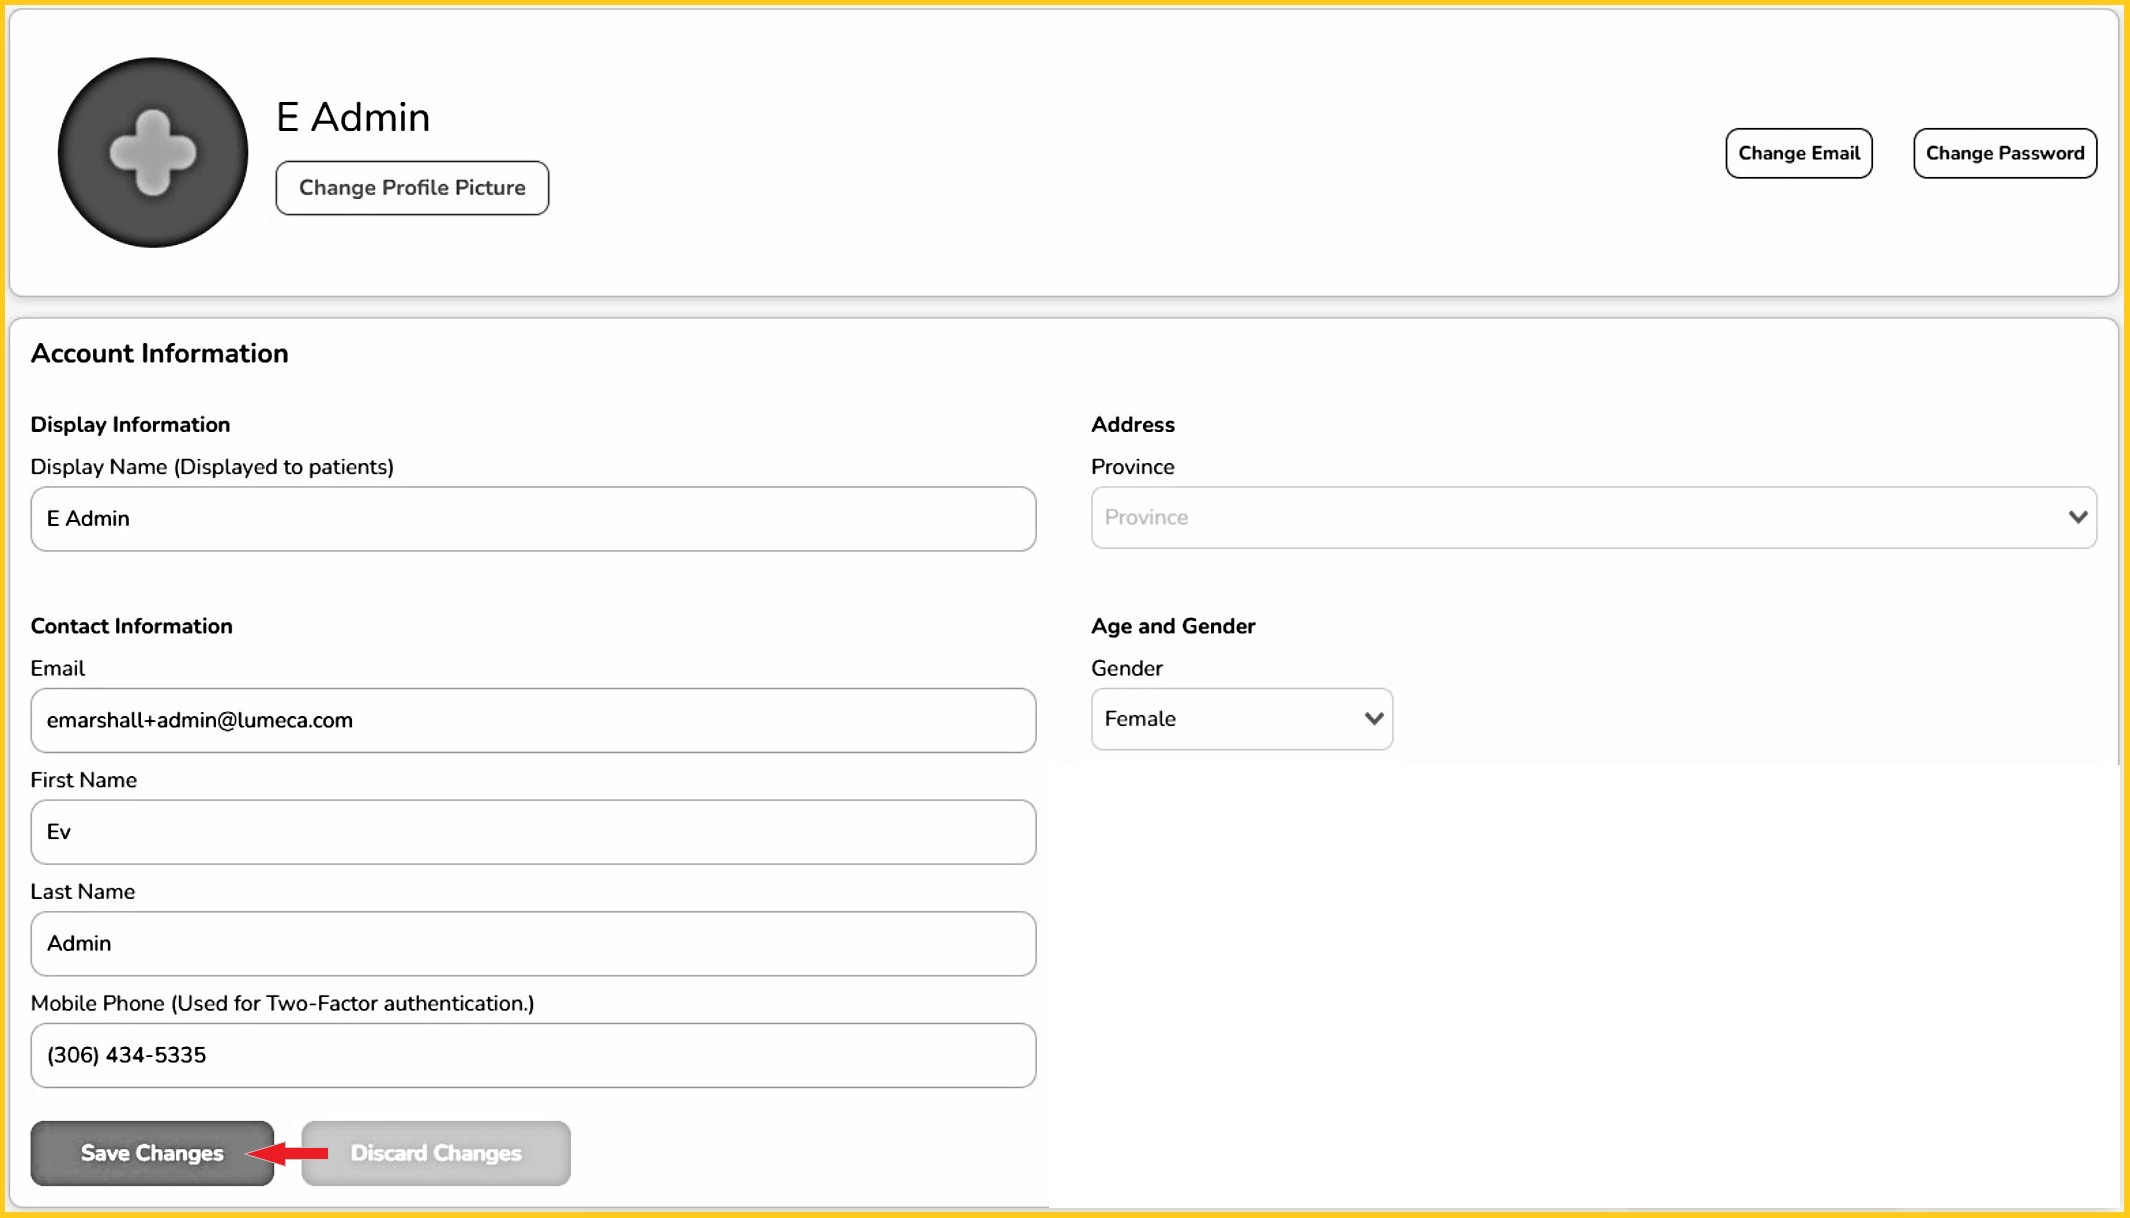Viewport: 2130px width, 1218px height.
Task: Click Change Profile Picture button
Action: [412, 188]
